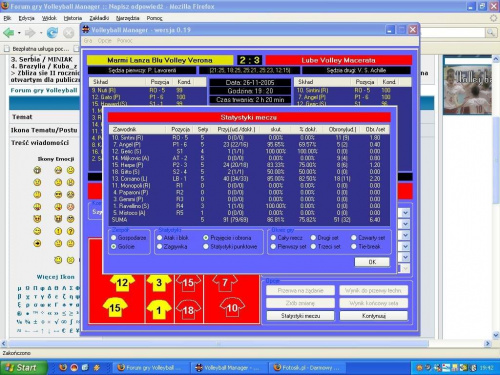
Task: Select the Zagrywka statistics option
Action: (159, 246)
